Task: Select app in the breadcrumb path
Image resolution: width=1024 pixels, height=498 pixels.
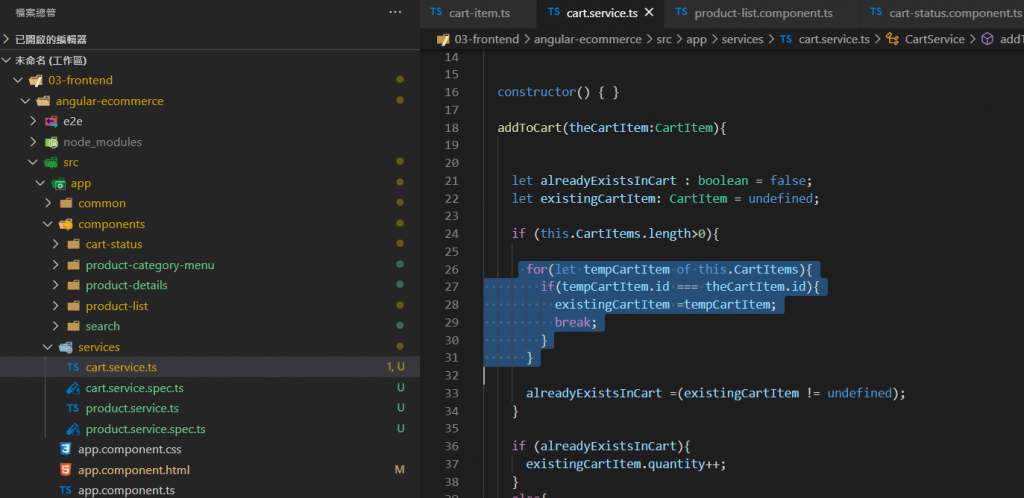Action: pos(697,39)
